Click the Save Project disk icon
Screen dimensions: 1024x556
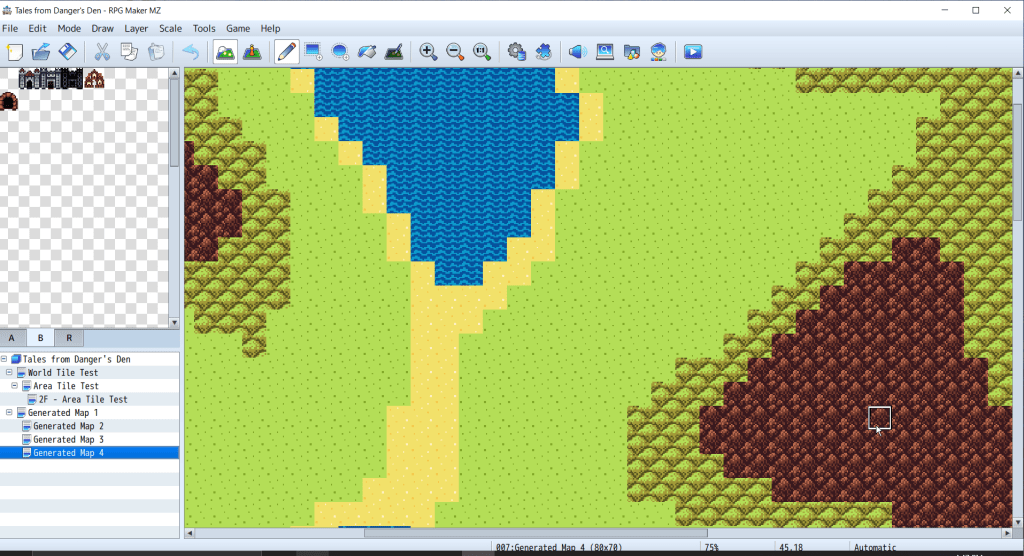pos(67,51)
